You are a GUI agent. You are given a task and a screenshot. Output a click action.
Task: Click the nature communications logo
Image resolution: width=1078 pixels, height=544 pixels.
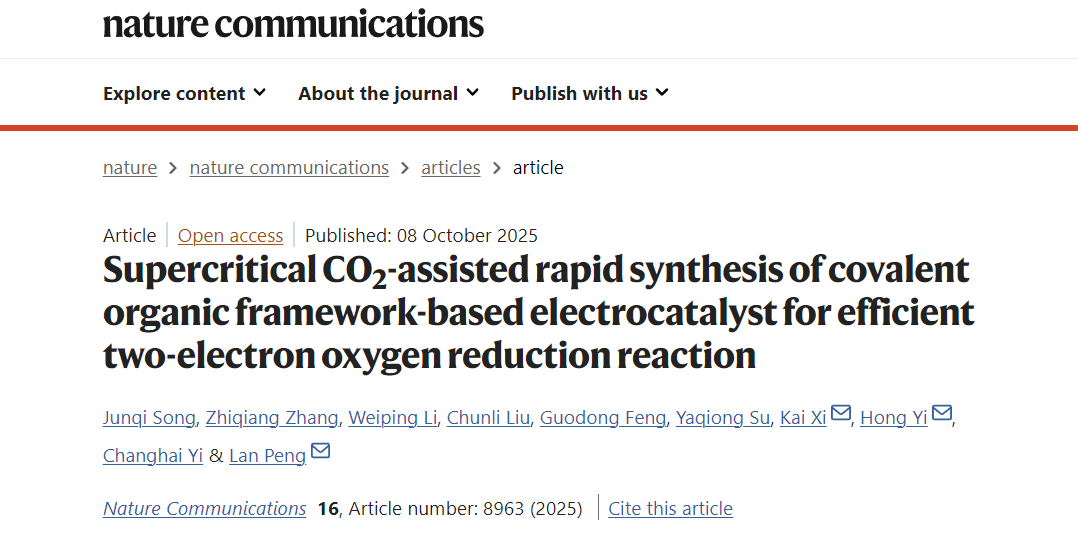(x=293, y=23)
